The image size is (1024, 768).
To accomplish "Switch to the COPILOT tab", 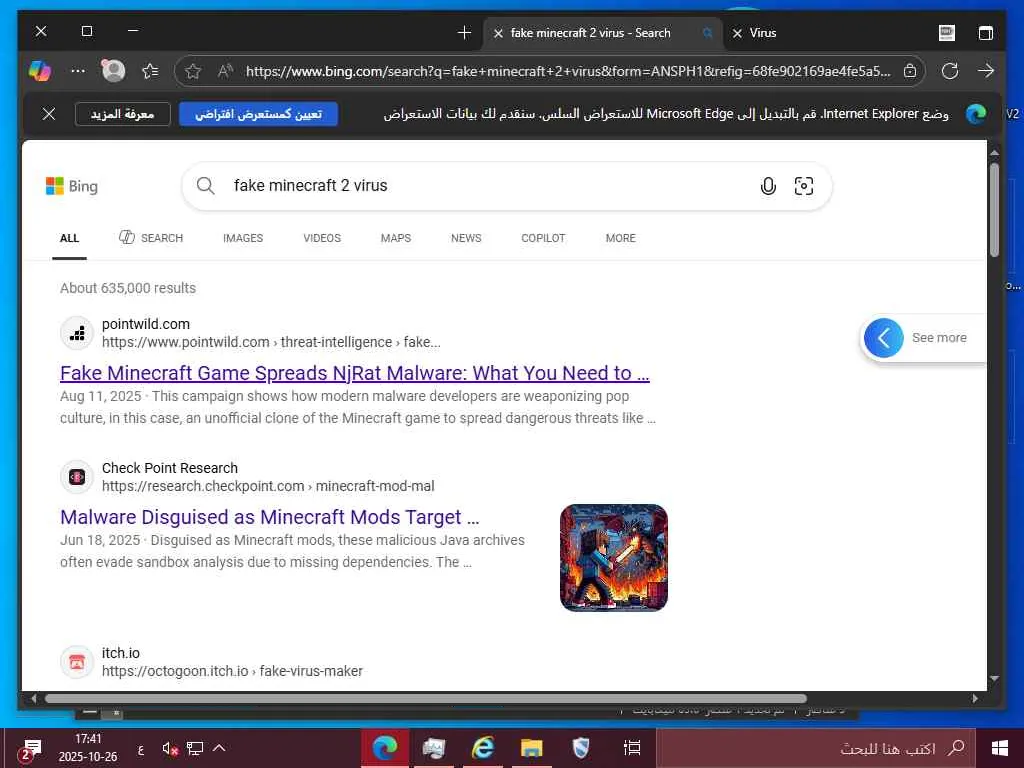I will pyautogui.click(x=543, y=238).
